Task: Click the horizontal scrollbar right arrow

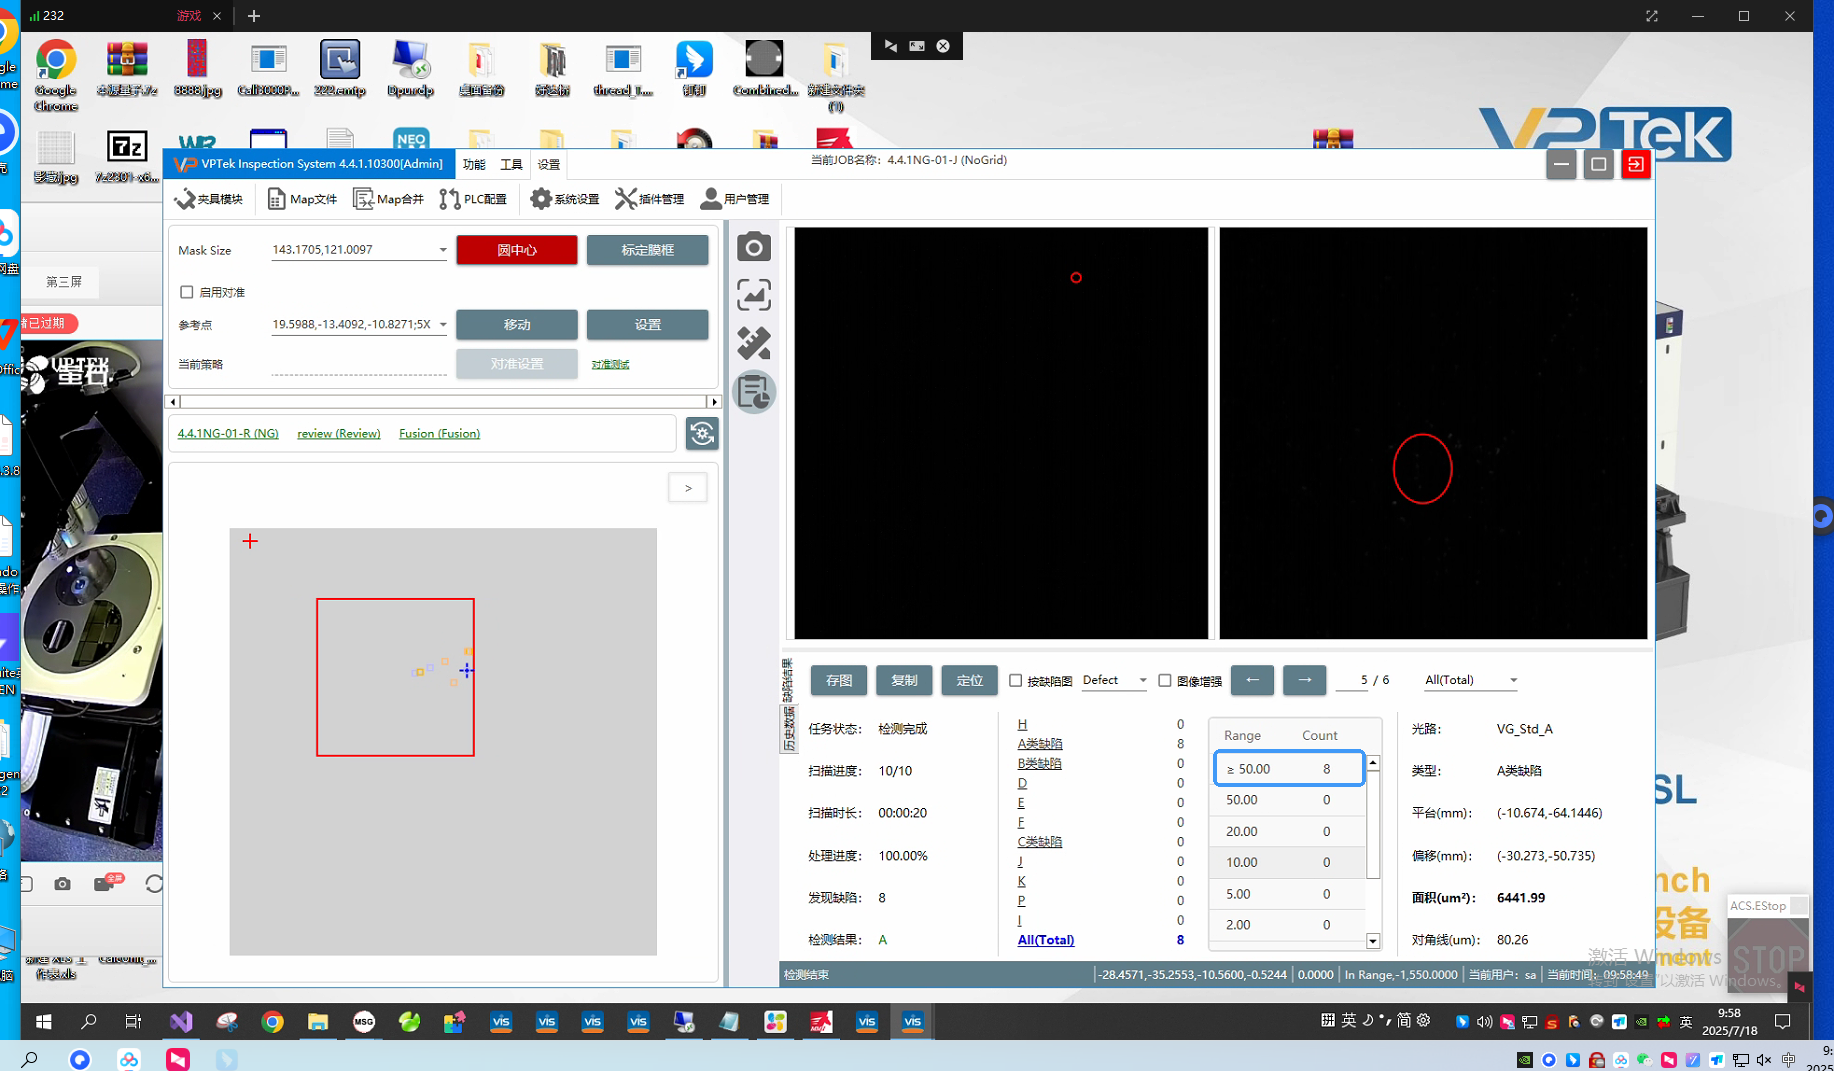Action: [714, 402]
